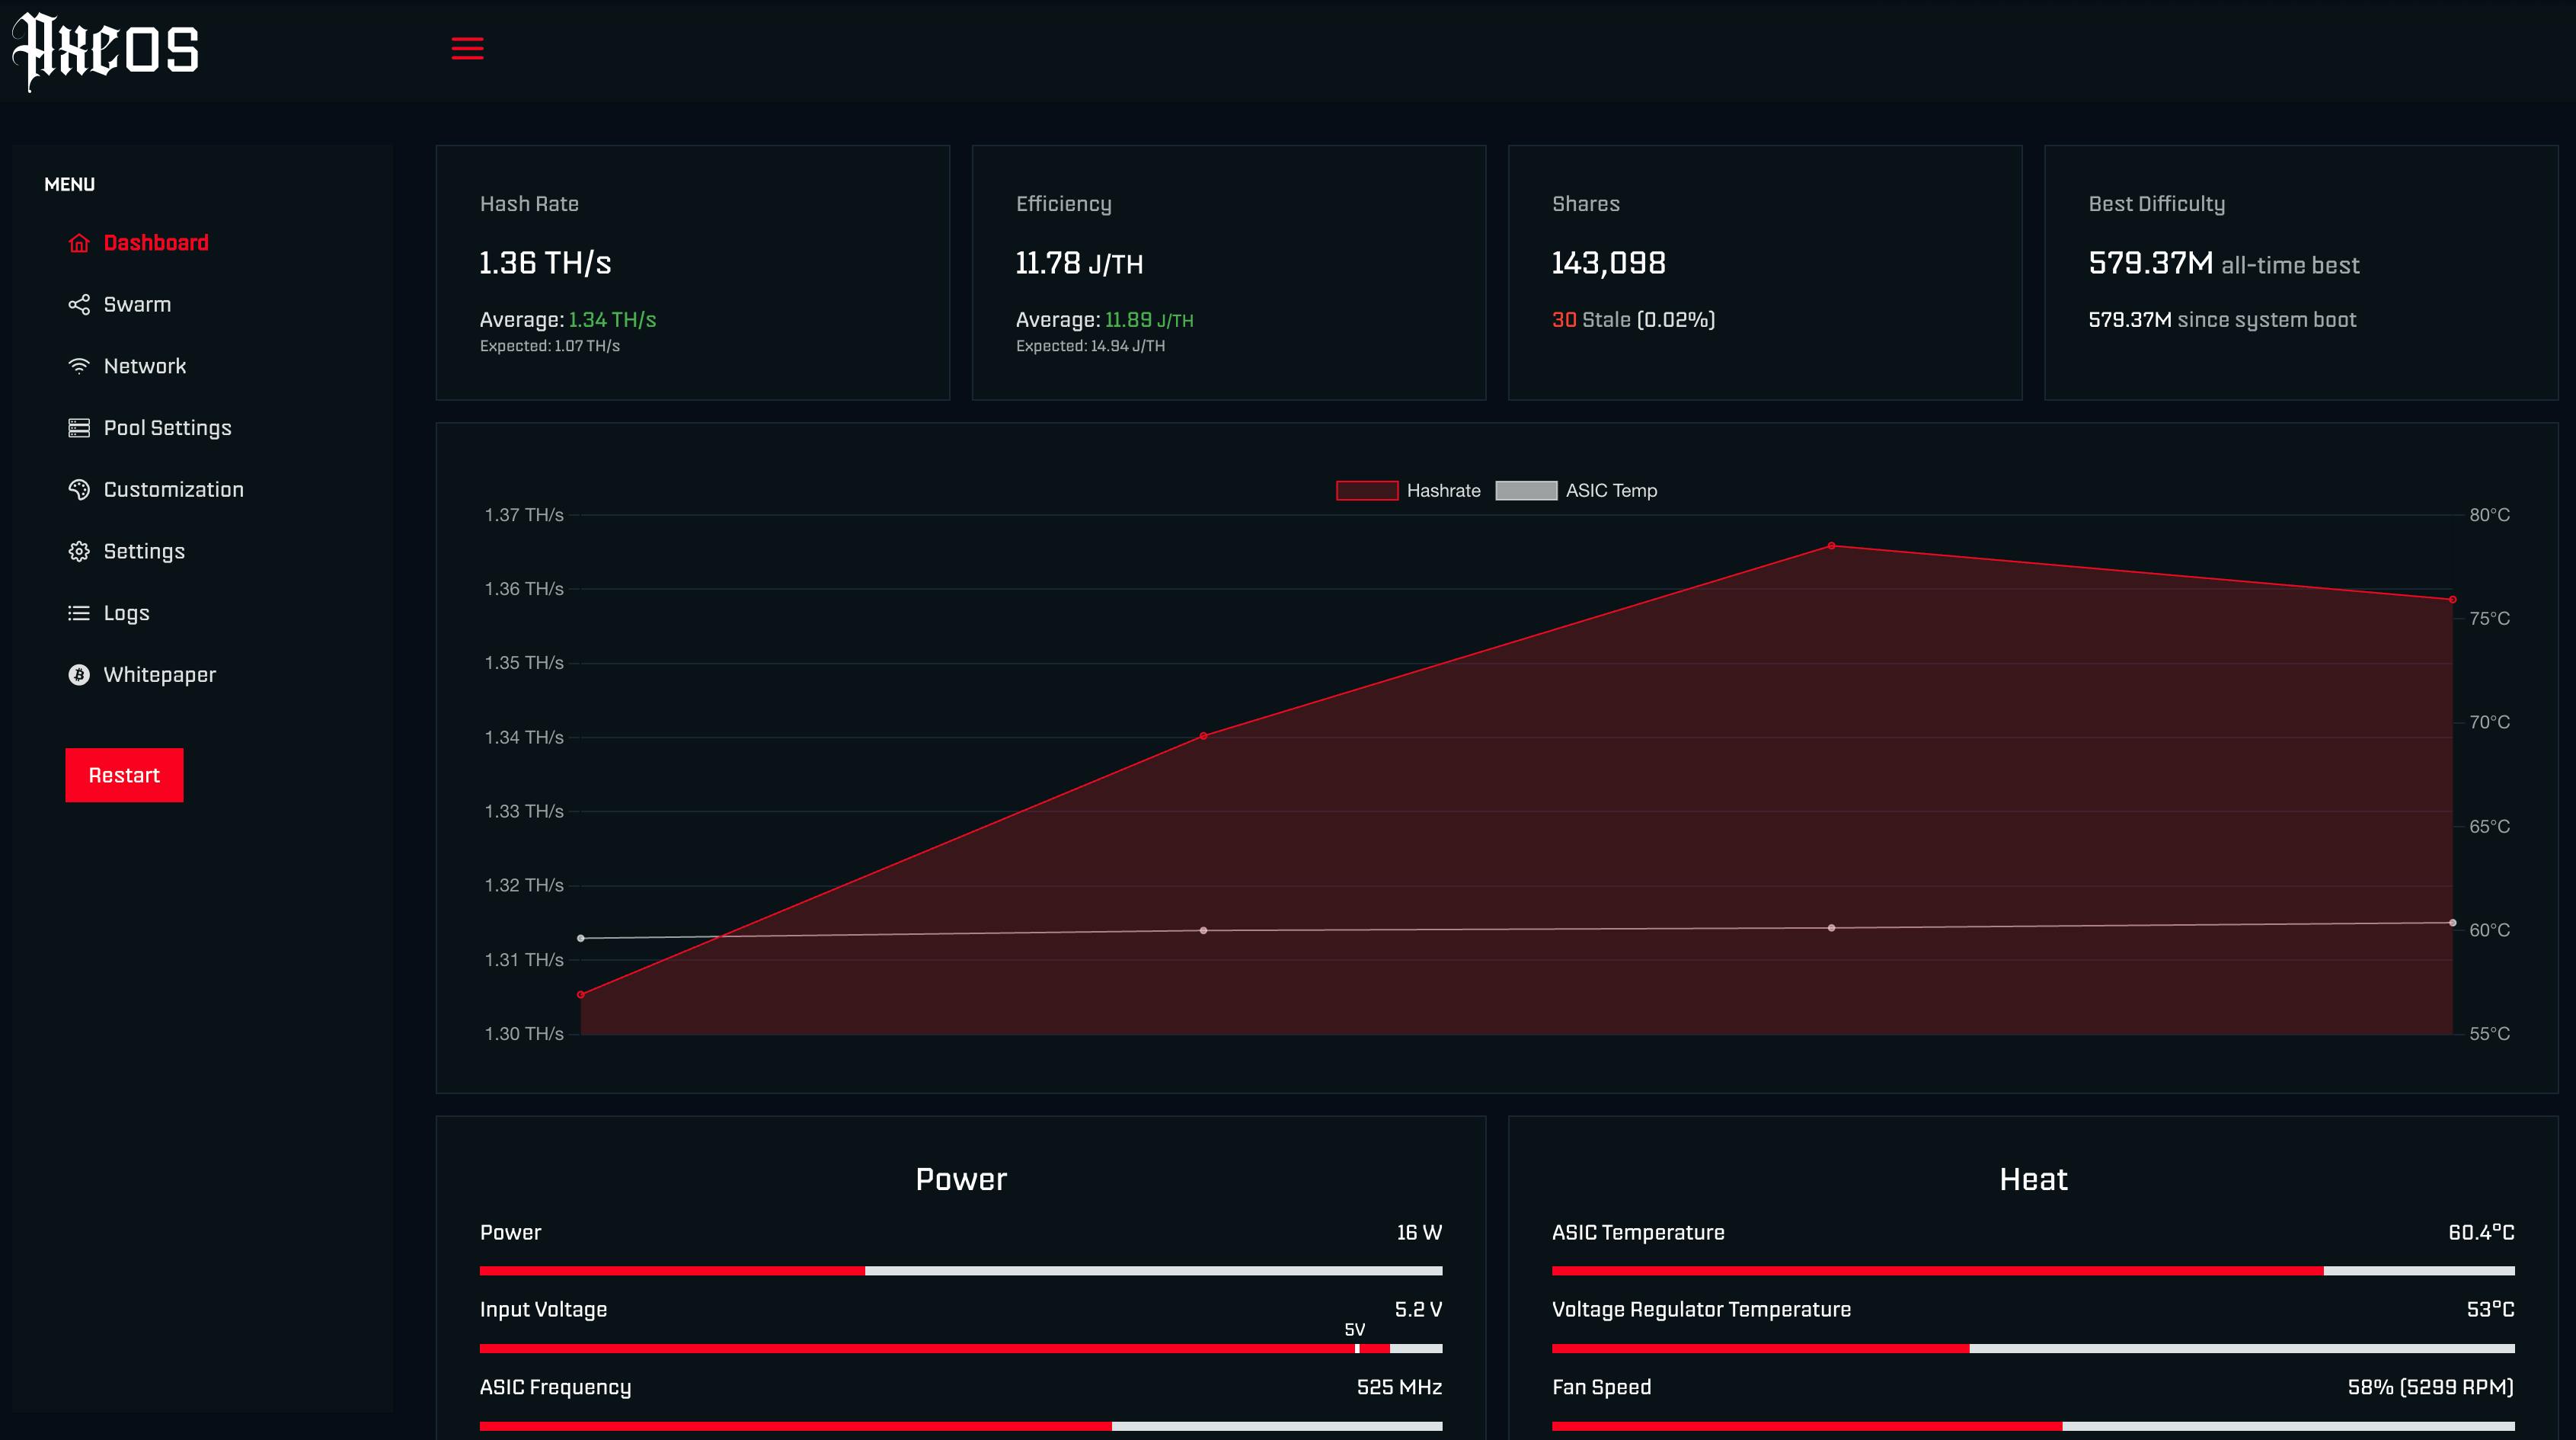The width and height of the screenshot is (2576, 1440).
Task: Open the AxeOS logo home link
Action: tap(106, 50)
